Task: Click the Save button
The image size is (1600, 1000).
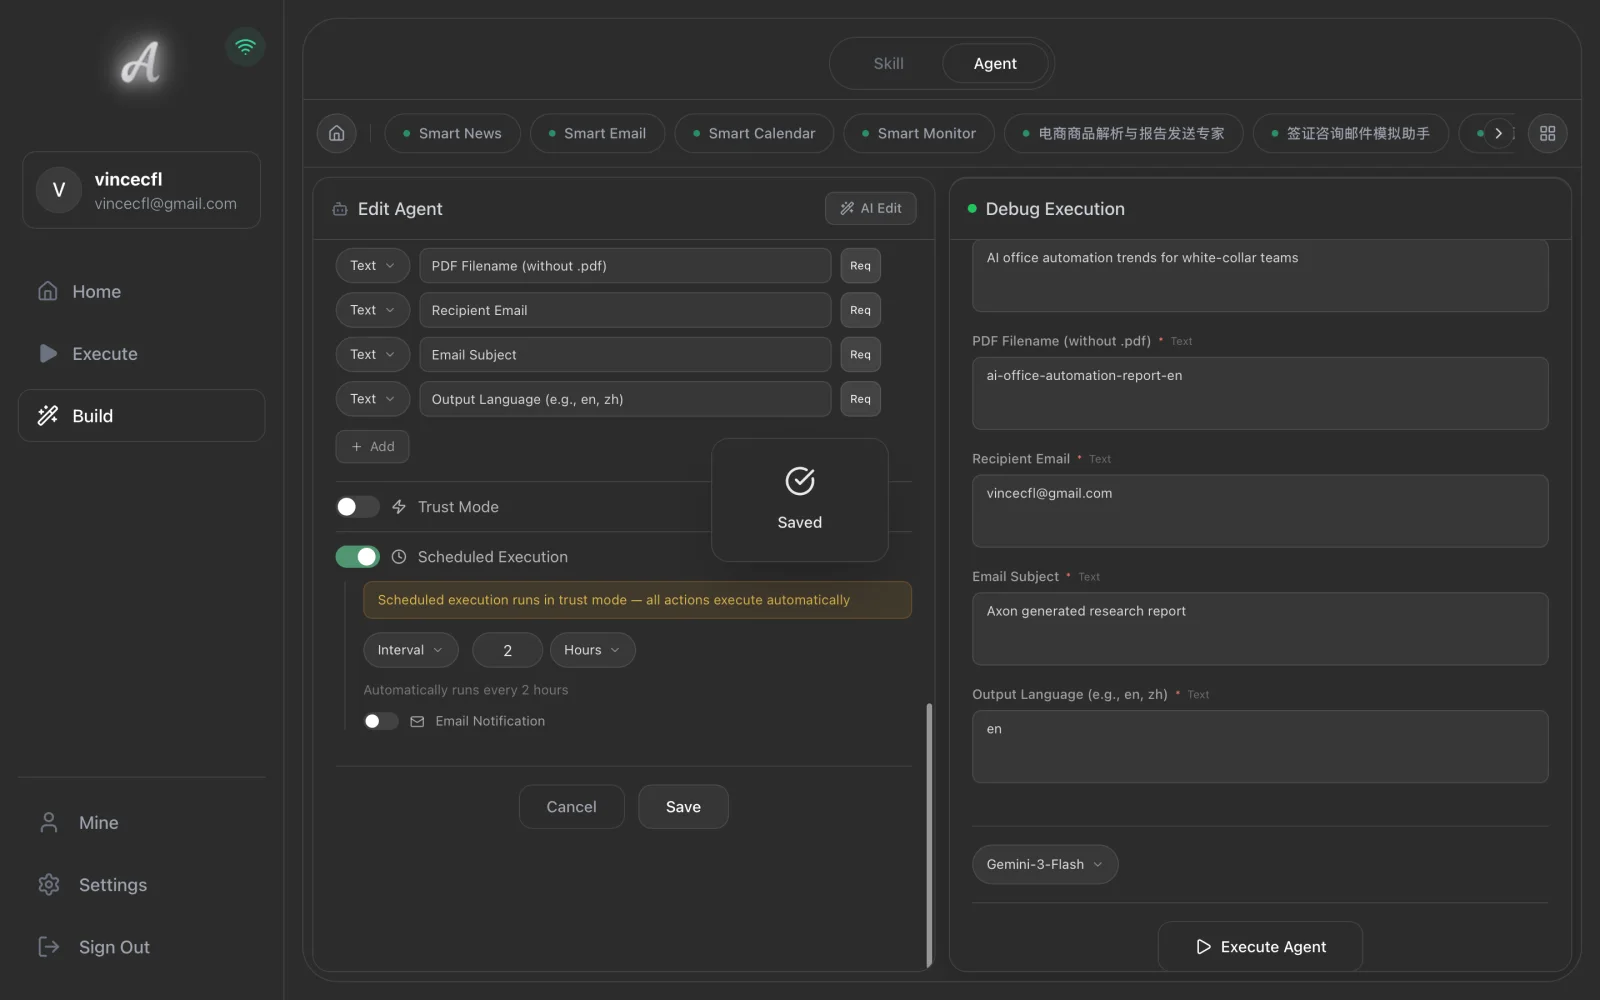Action: pyautogui.click(x=683, y=807)
